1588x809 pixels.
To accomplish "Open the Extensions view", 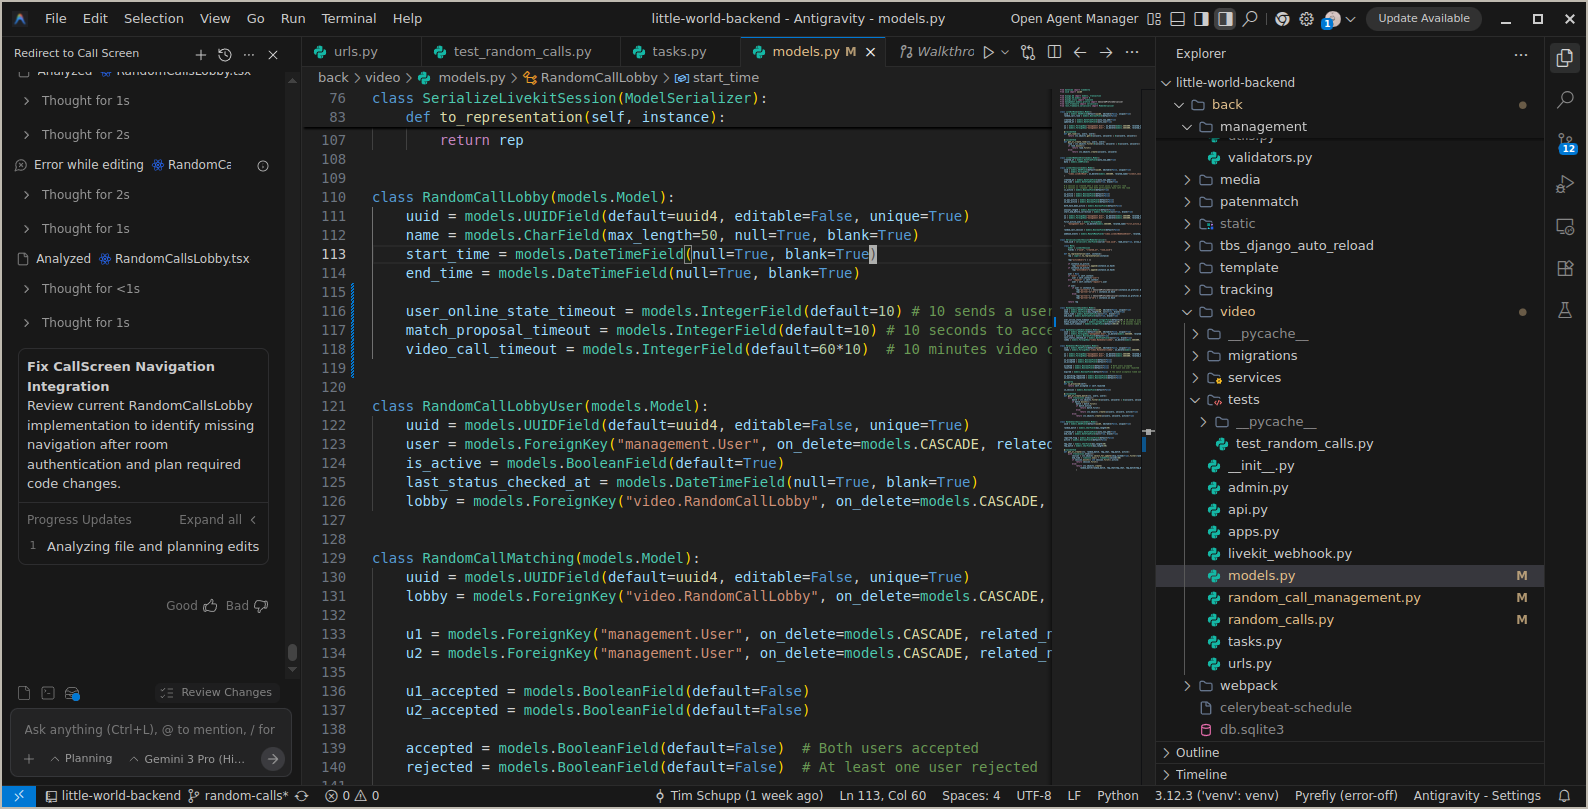I will tap(1565, 268).
